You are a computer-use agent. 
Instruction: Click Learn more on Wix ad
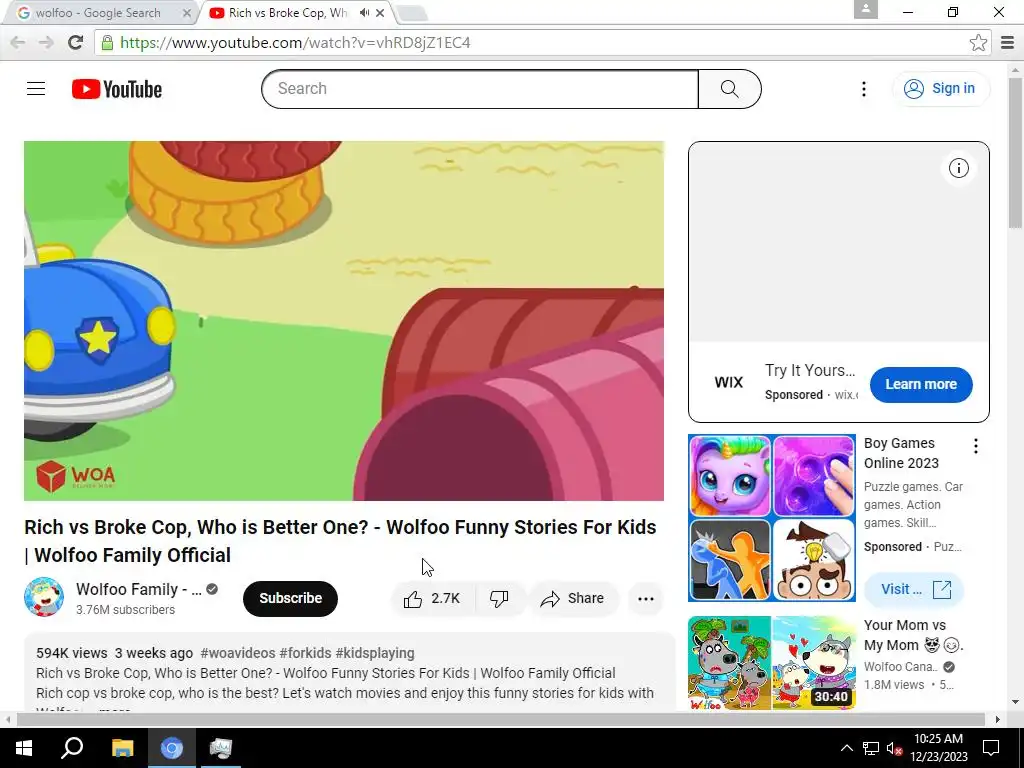(921, 385)
